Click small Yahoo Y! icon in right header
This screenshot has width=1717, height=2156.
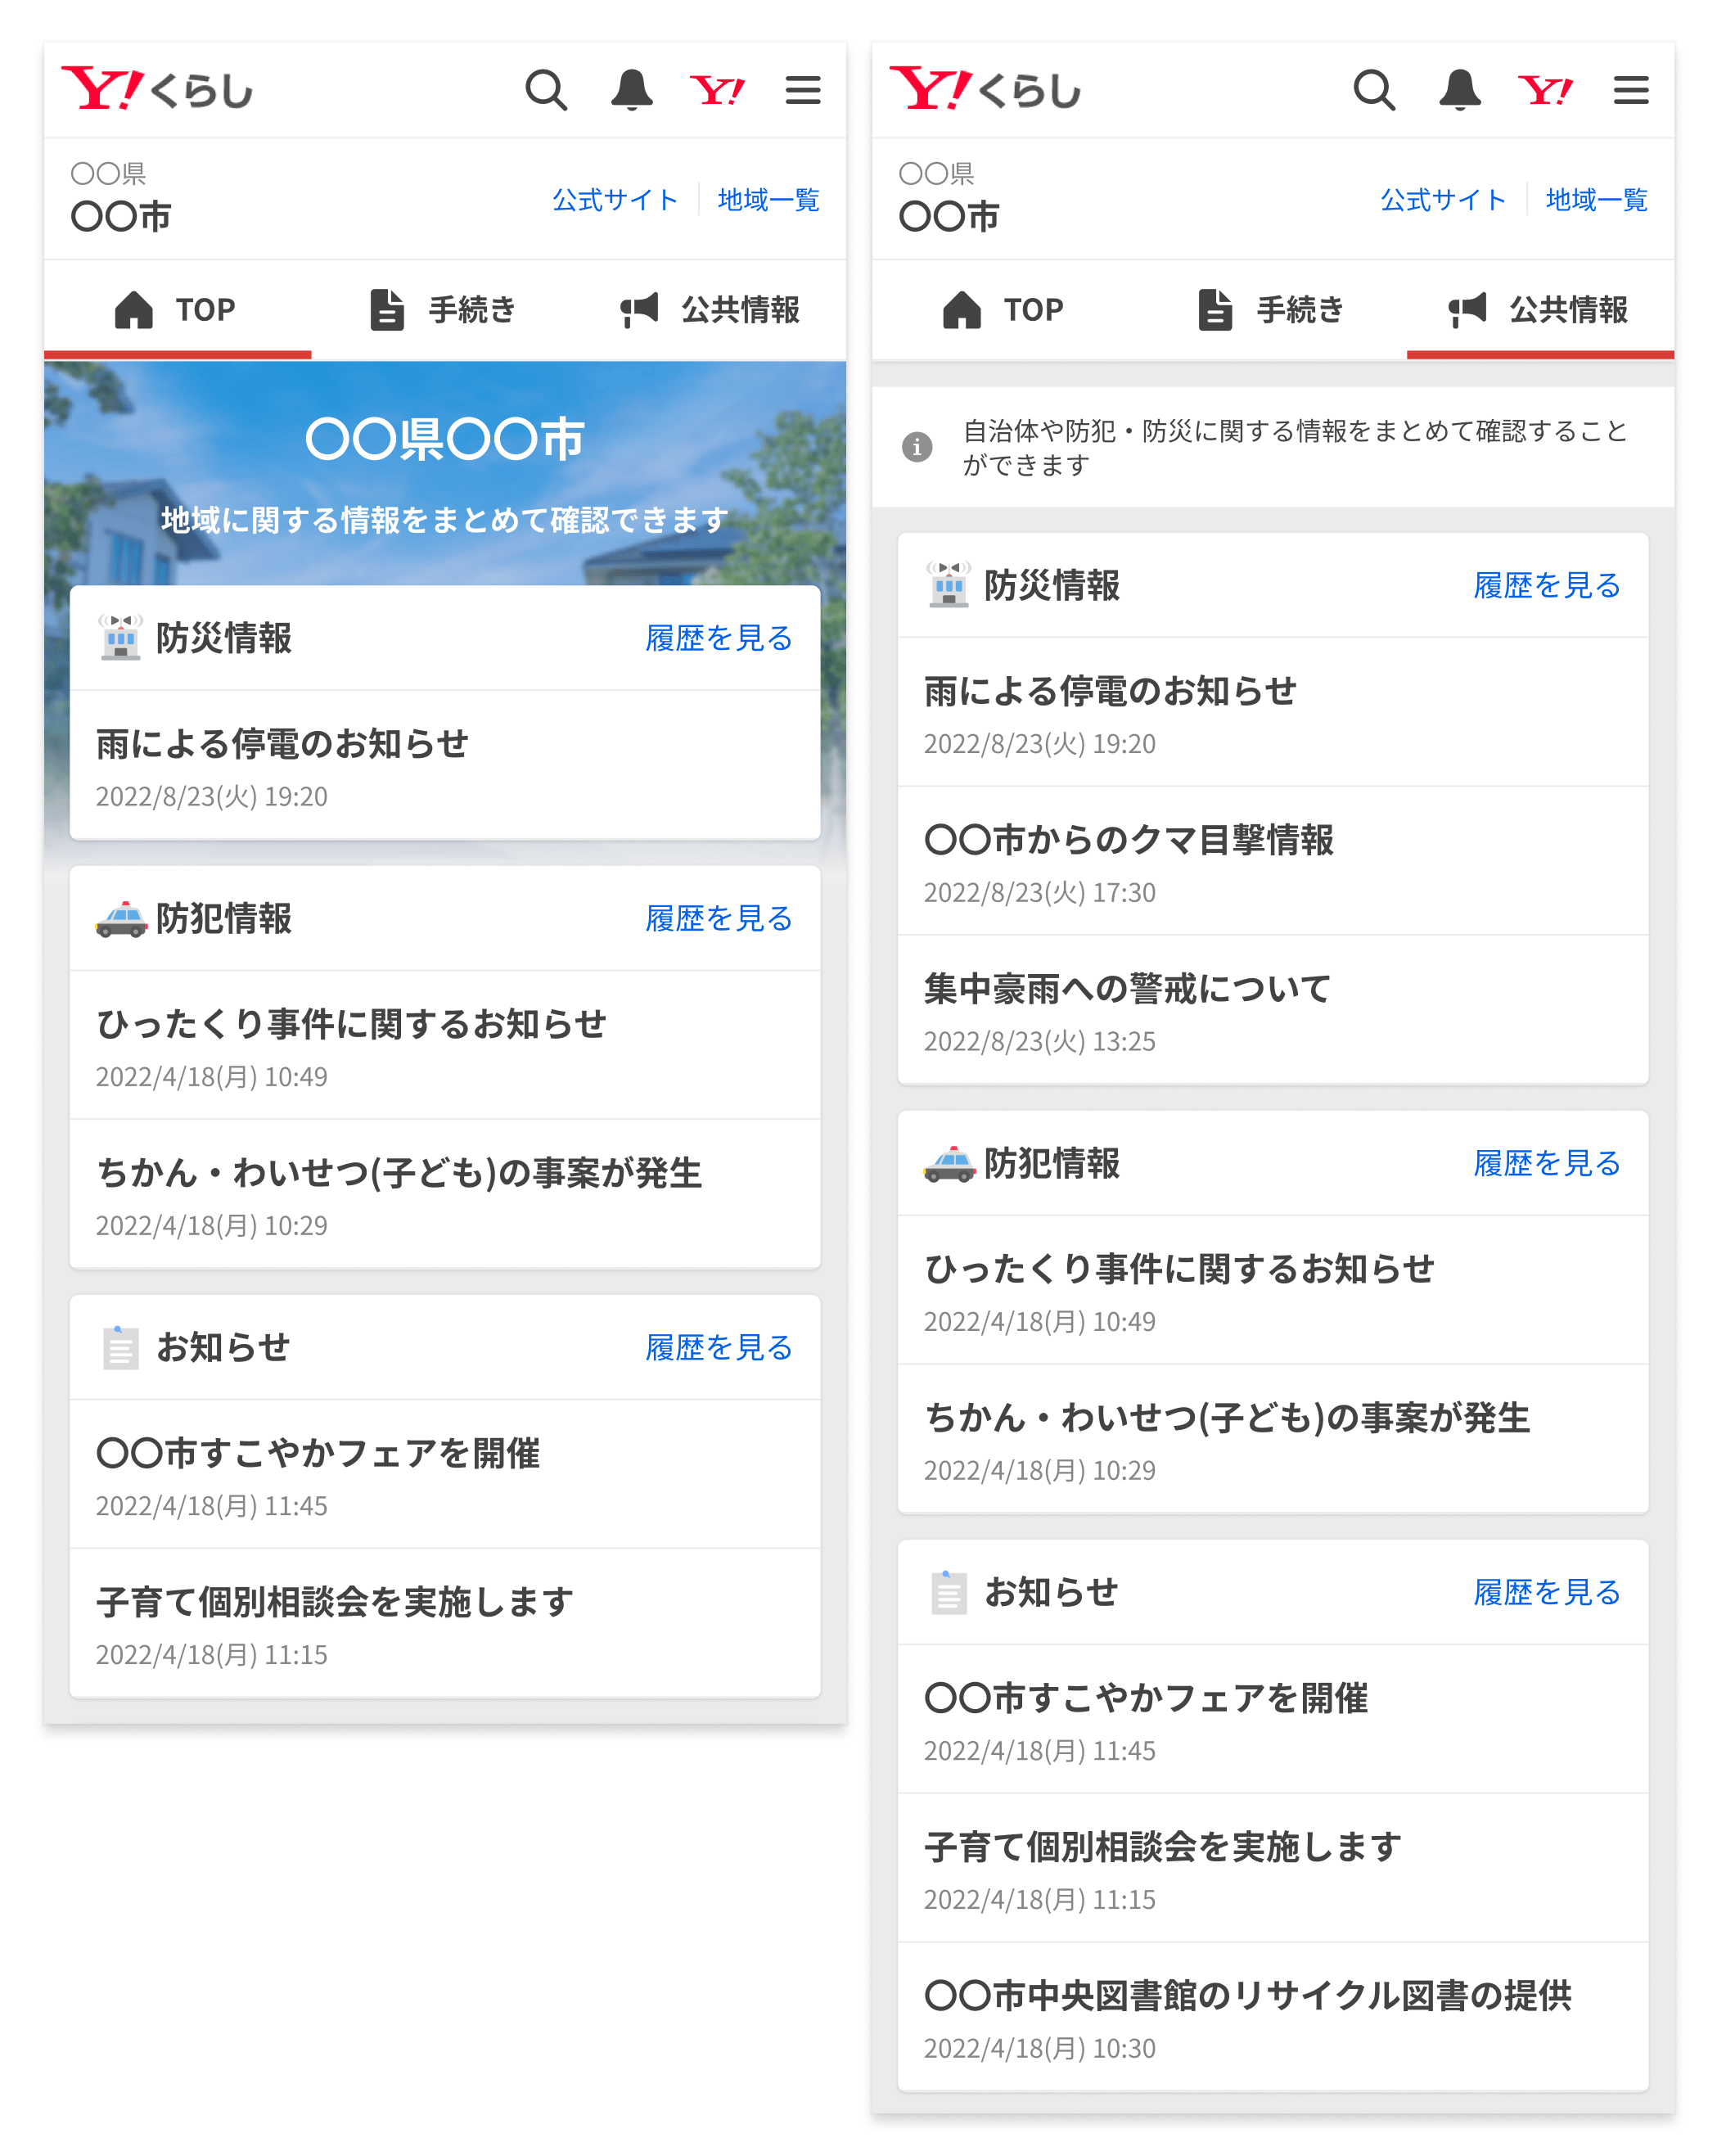click(x=1545, y=91)
